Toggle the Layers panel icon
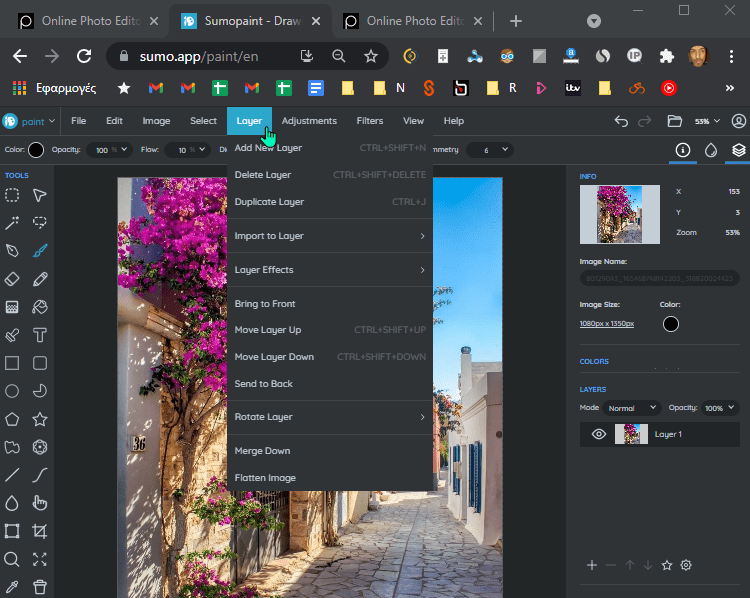 pos(738,150)
